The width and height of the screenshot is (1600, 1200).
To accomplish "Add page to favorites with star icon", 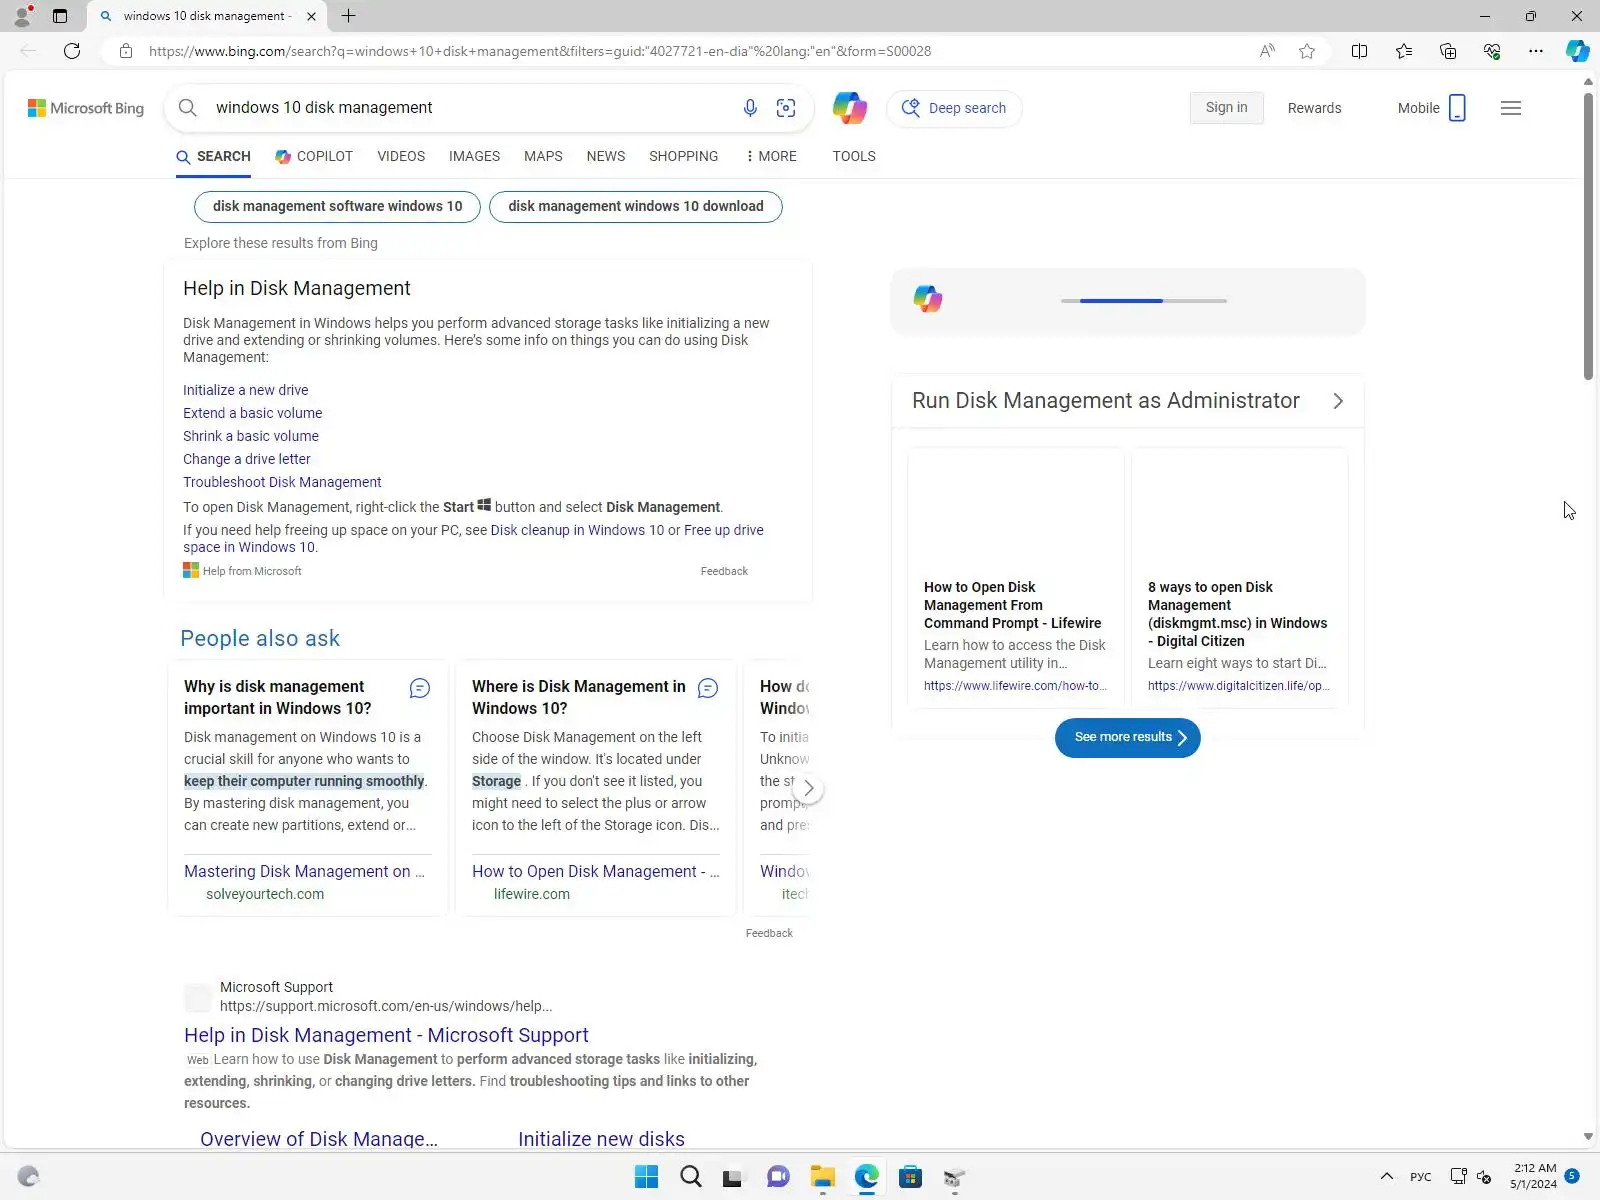I will tap(1307, 51).
